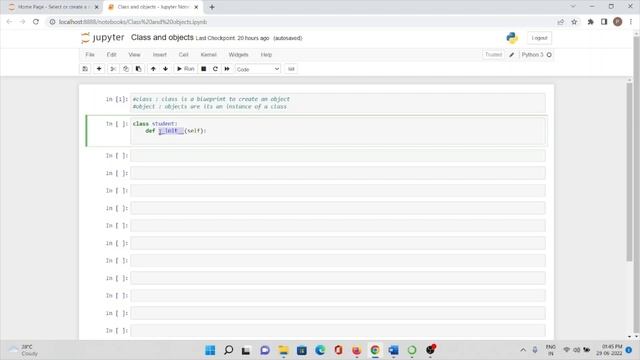Viewport: 640px width, 360px height.
Task: Open the Edit menu
Action: click(111, 55)
